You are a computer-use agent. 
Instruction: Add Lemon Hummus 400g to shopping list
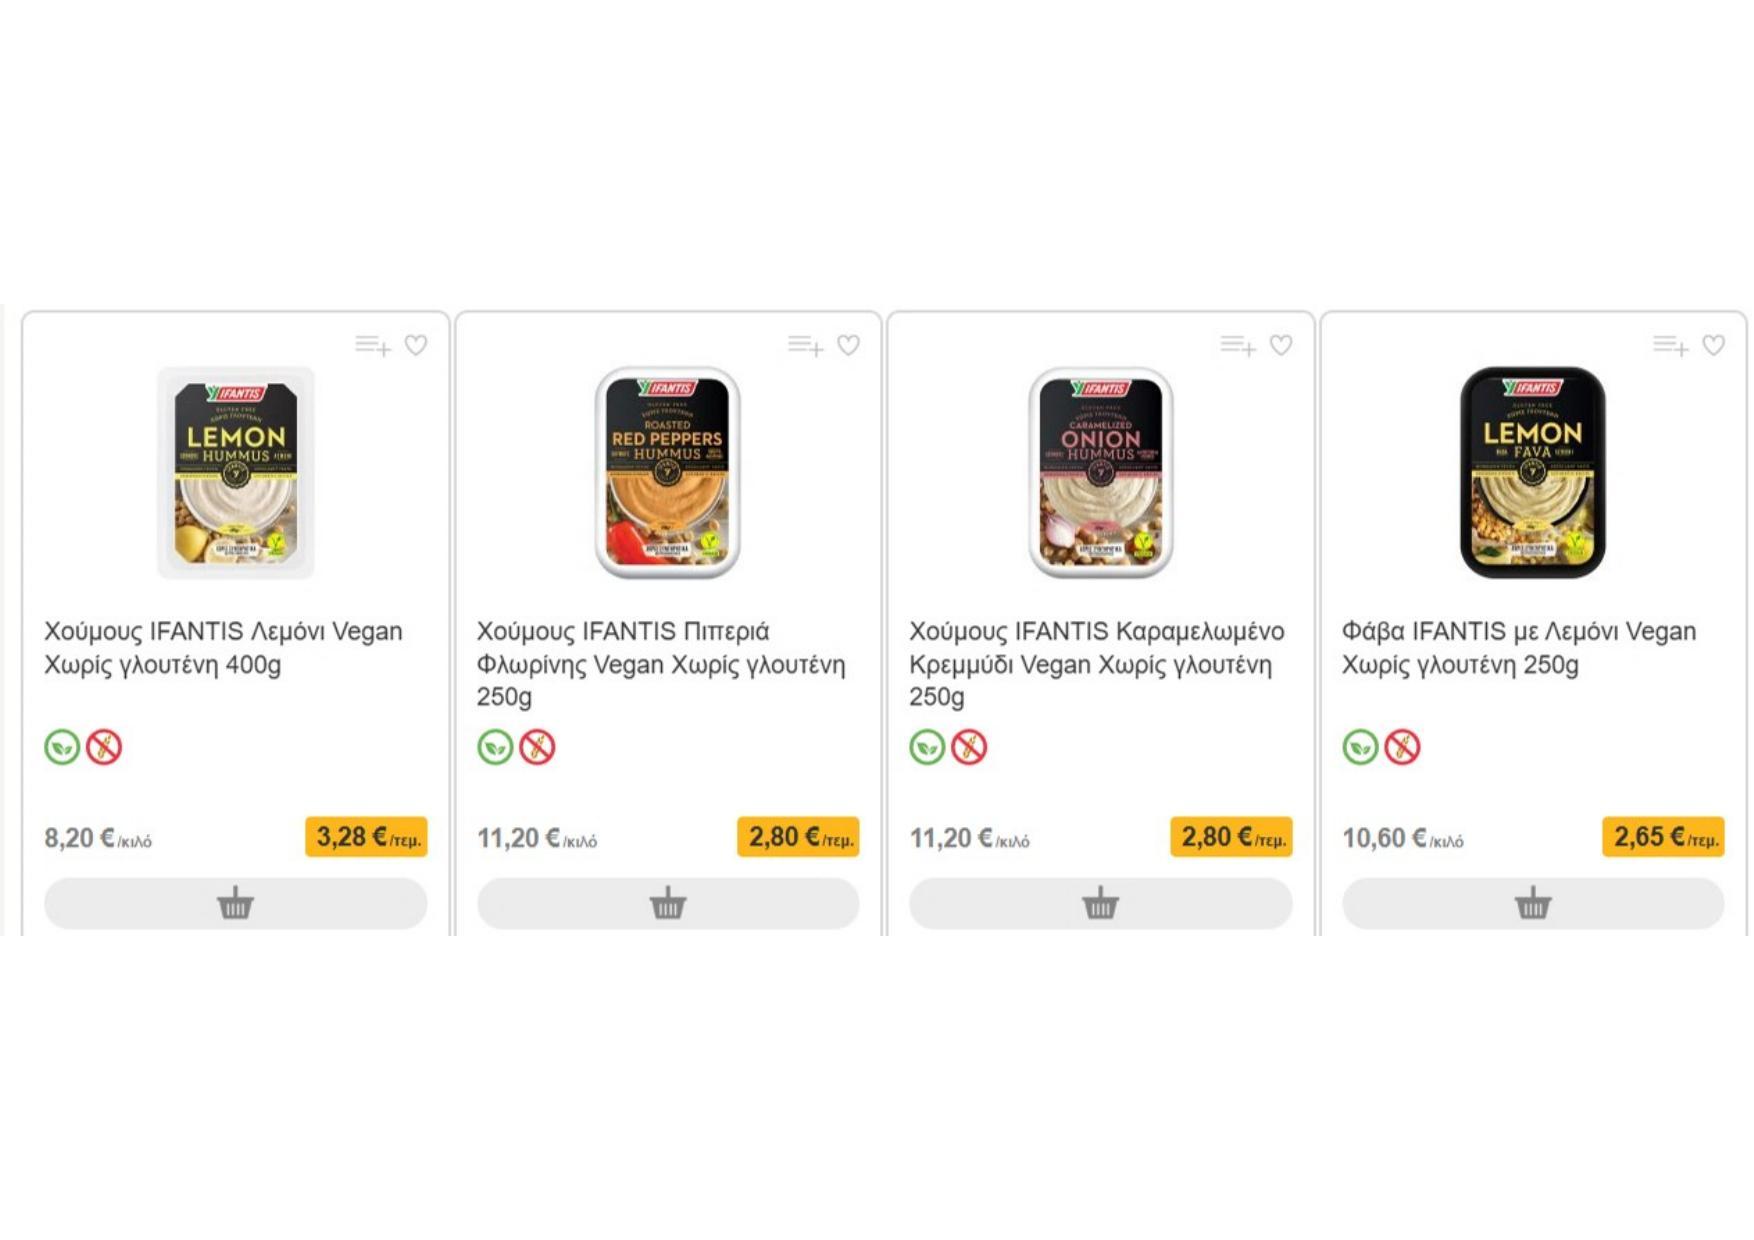(x=372, y=346)
